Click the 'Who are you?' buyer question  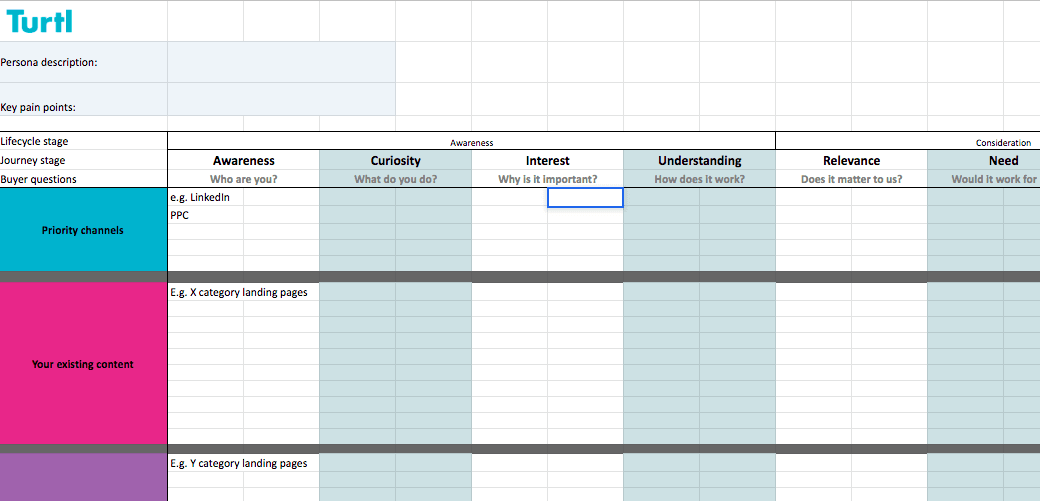point(243,179)
